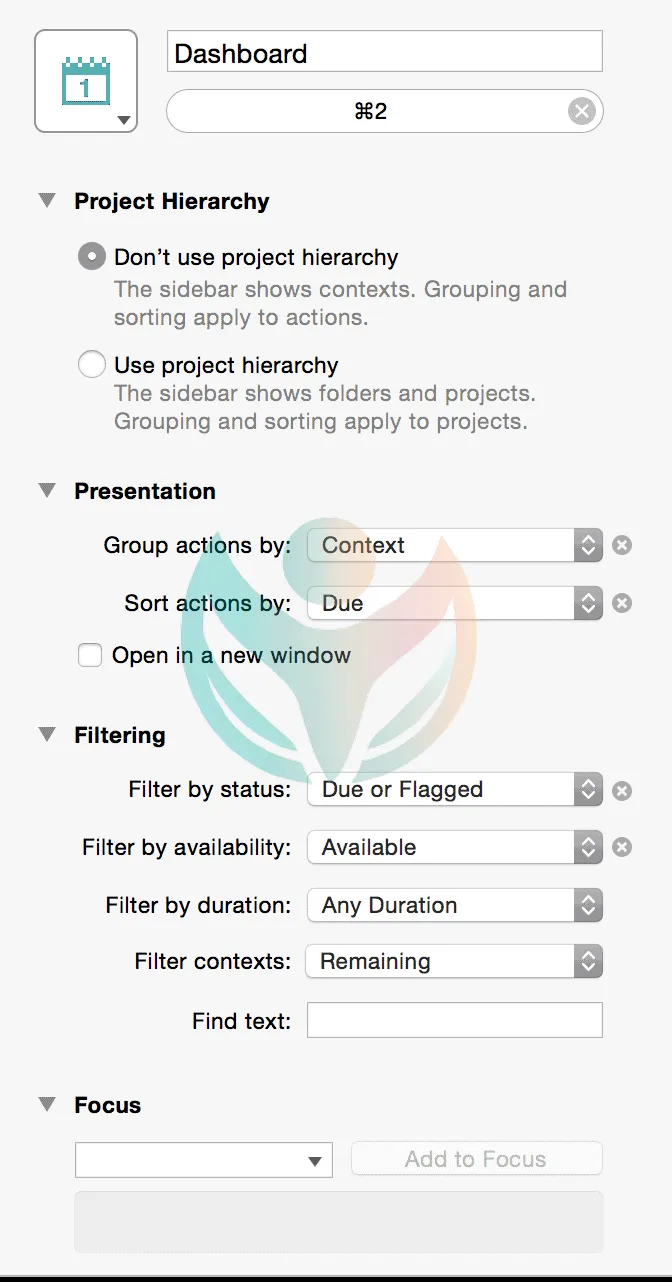
Task: Reset the Filter by status setting
Action: point(622,790)
